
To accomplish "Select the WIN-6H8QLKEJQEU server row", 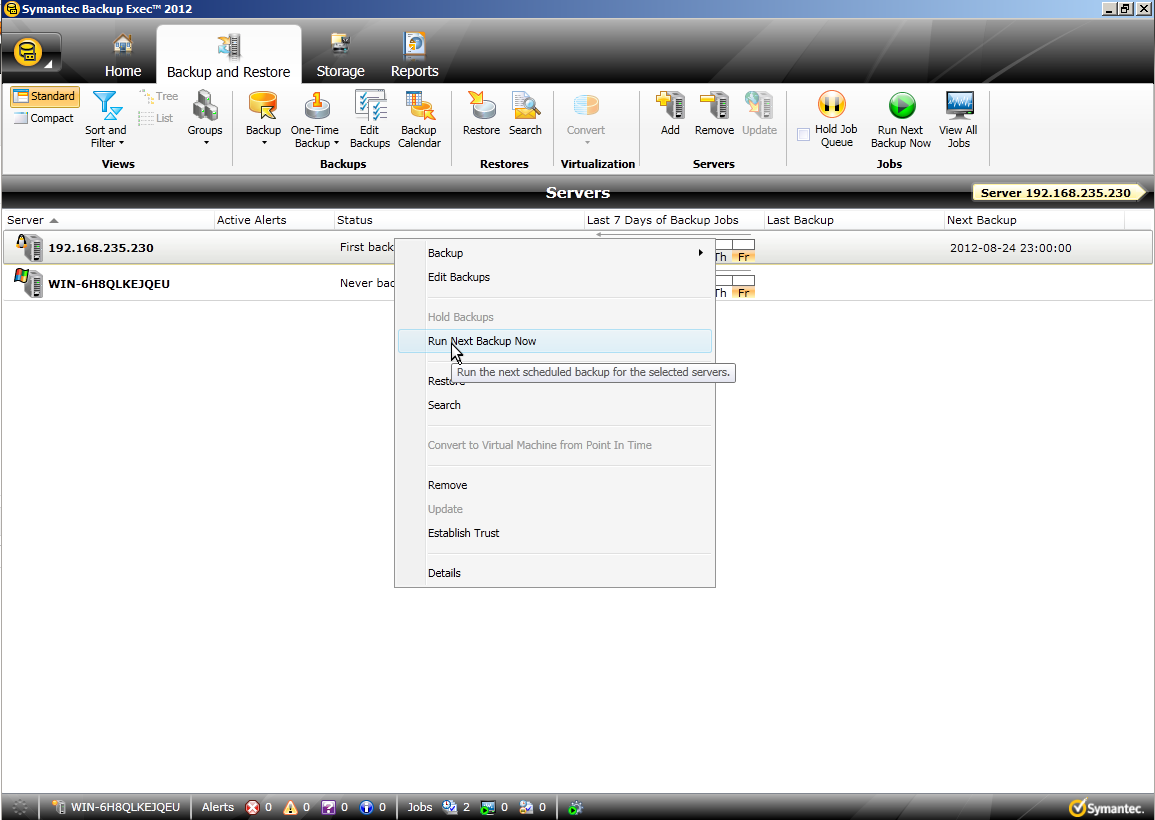I will (108, 284).
